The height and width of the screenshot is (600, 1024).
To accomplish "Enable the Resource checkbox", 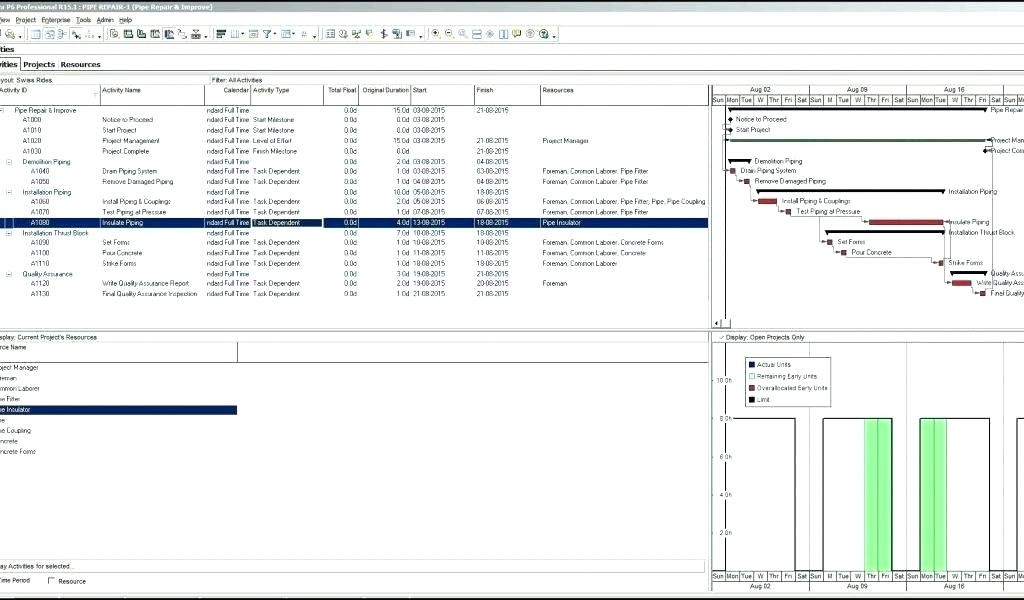I will click(x=52, y=581).
